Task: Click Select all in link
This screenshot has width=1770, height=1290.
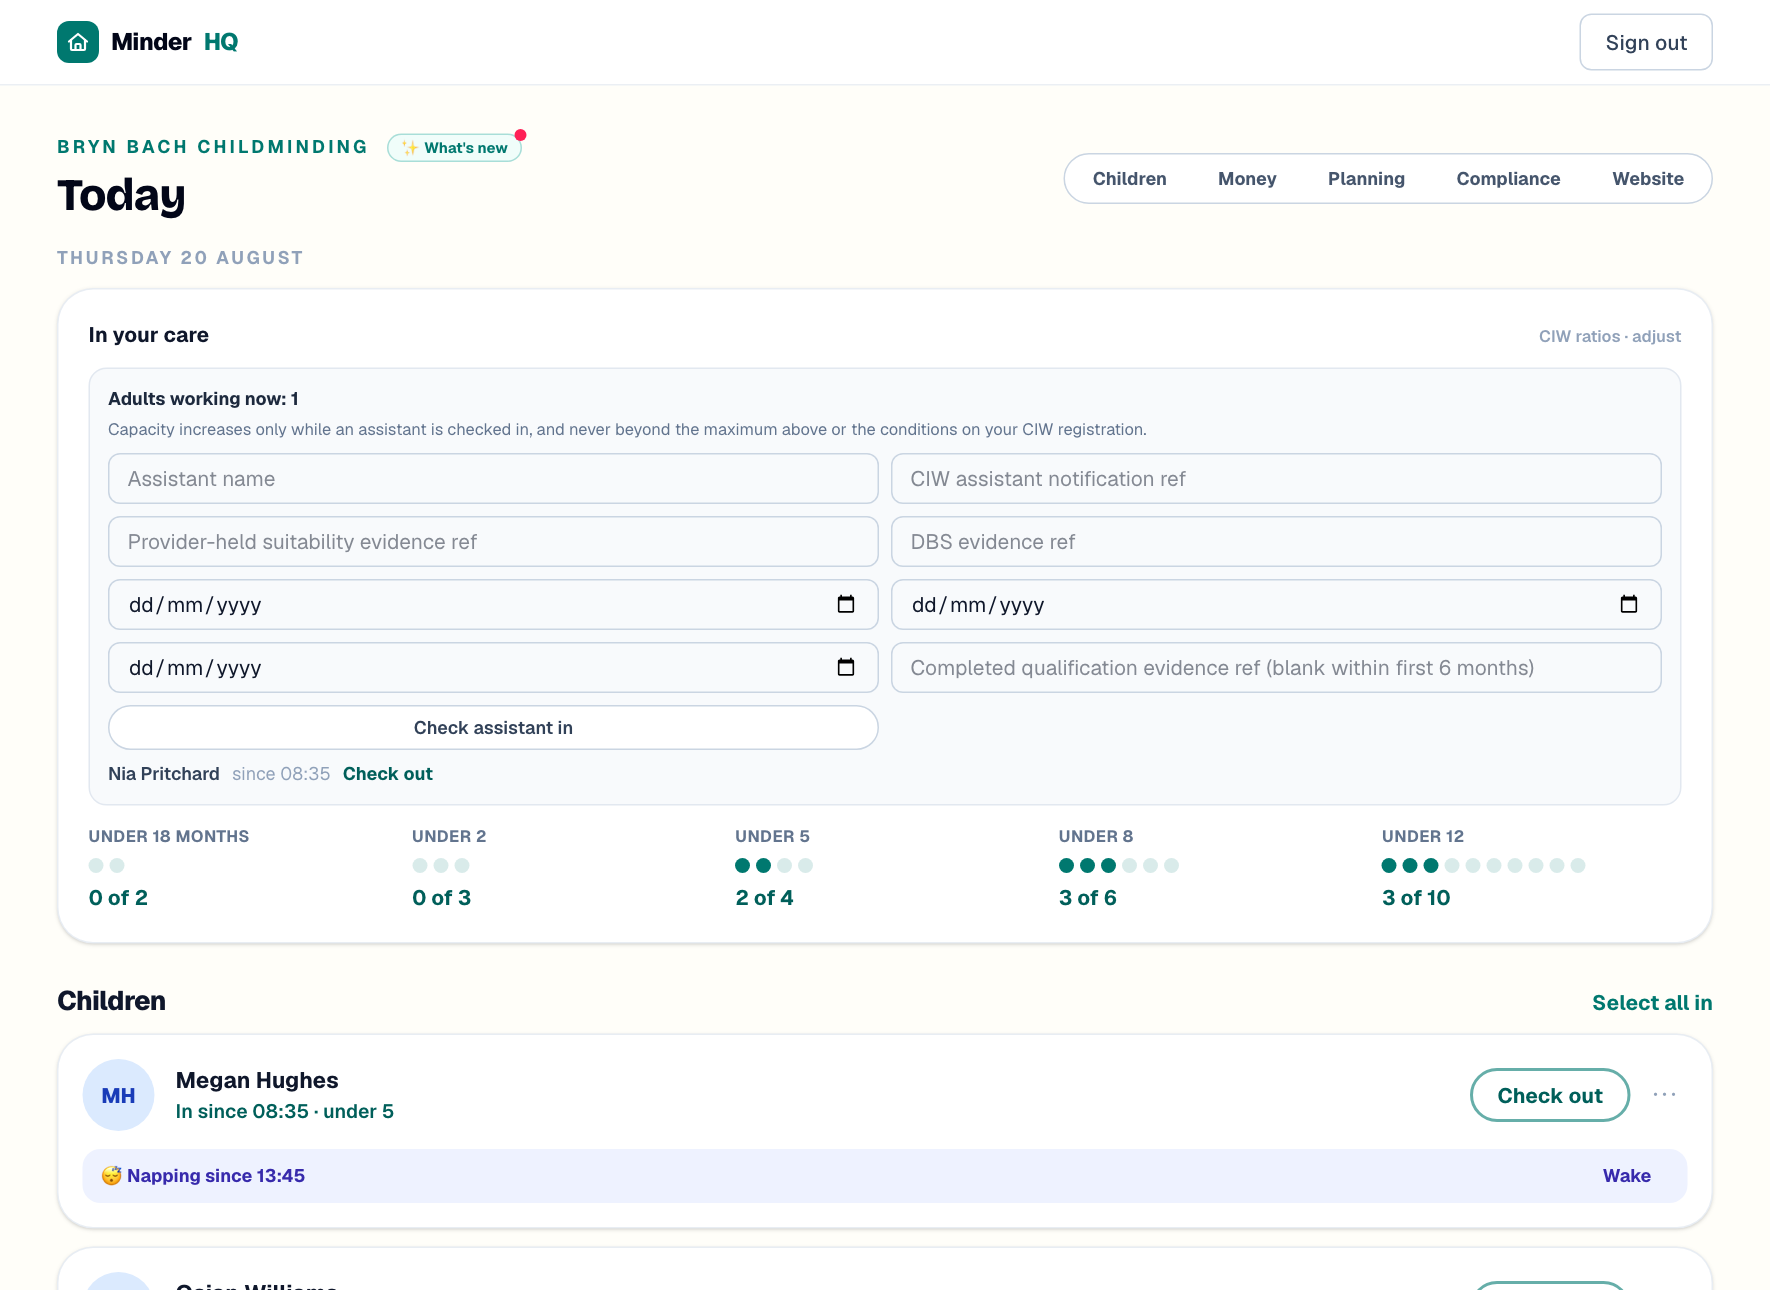Action: click(x=1652, y=1003)
